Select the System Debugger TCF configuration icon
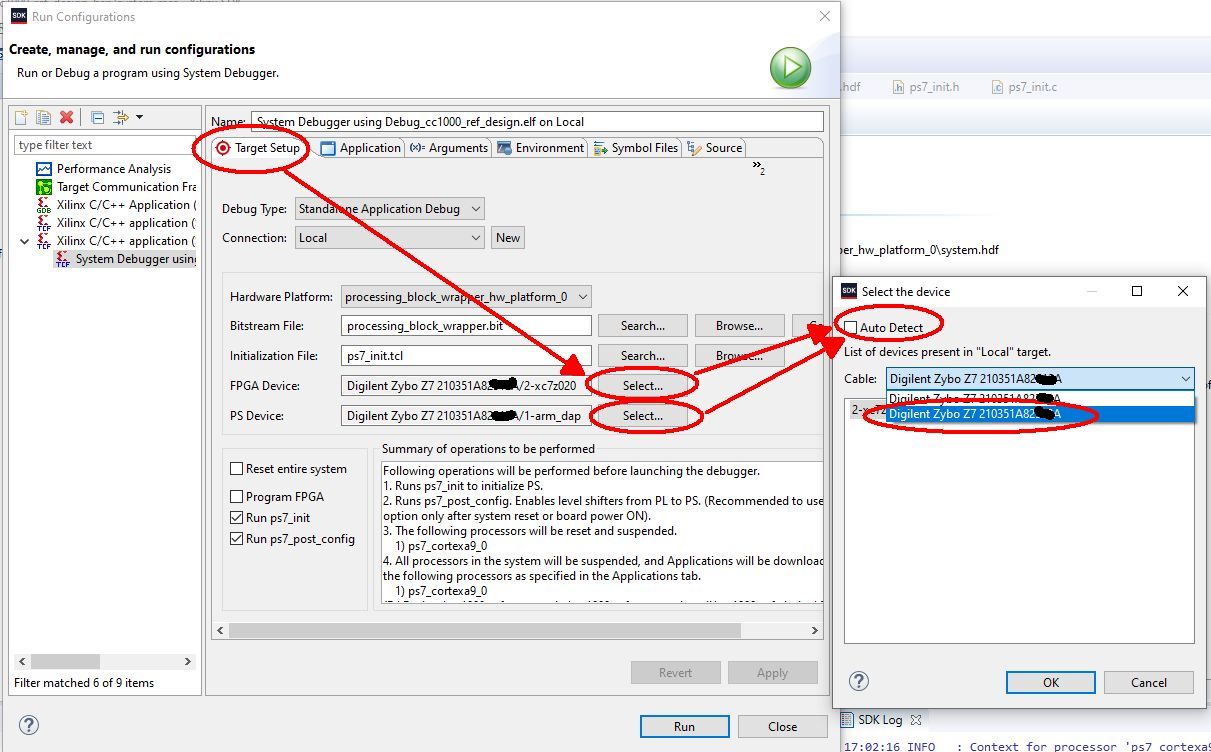Image resolution: width=1211 pixels, height=752 pixels. 63,259
